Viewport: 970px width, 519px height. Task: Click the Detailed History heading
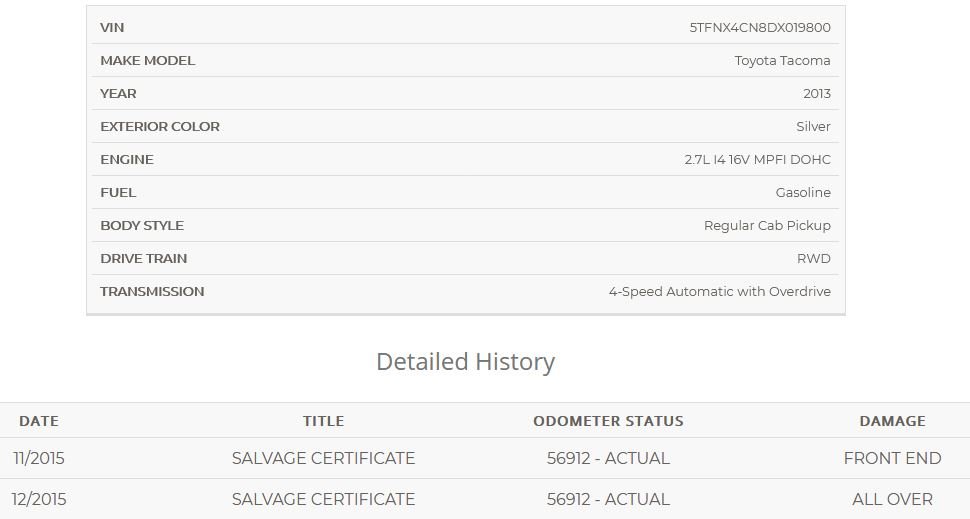pyautogui.click(x=465, y=362)
